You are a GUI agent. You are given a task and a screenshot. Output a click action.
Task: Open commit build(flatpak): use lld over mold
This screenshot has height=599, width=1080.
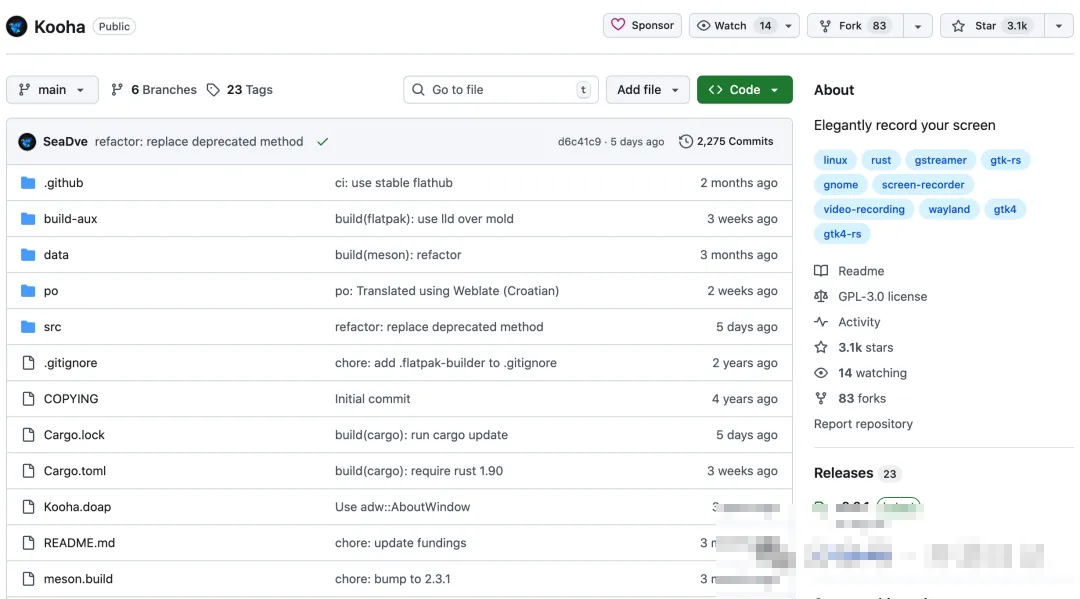(424, 218)
